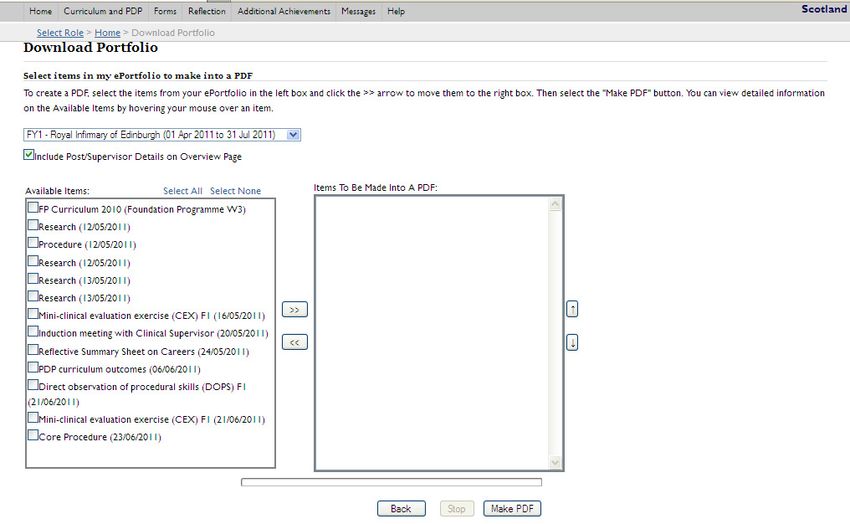
Task: Check Reflective Summary Sheet on Careers
Action: click(33, 350)
